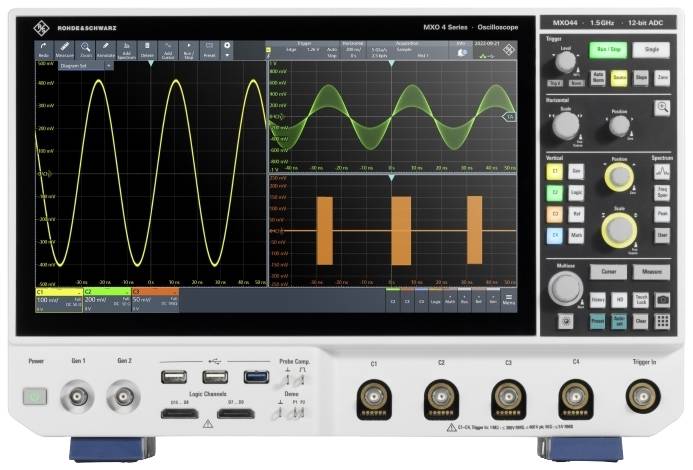
Task: Open the Measure tool in the toolbar
Action: tap(65, 49)
